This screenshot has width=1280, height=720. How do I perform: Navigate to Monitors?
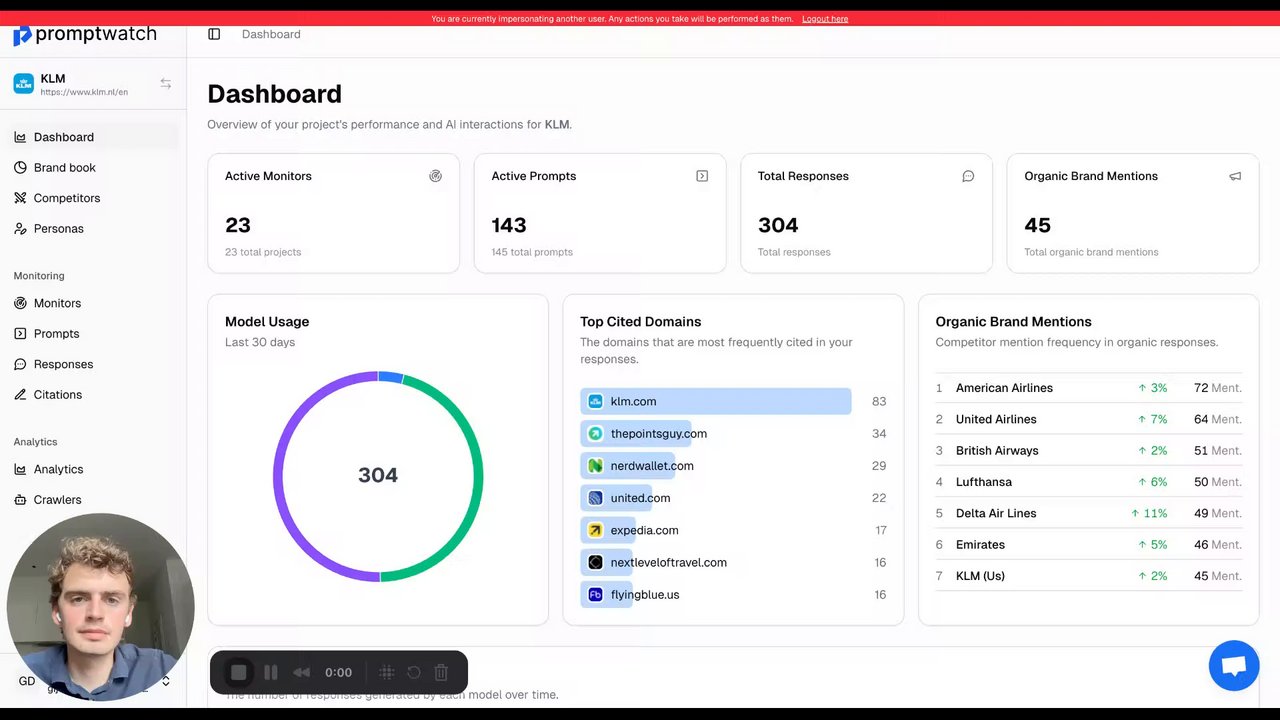click(93, 303)
